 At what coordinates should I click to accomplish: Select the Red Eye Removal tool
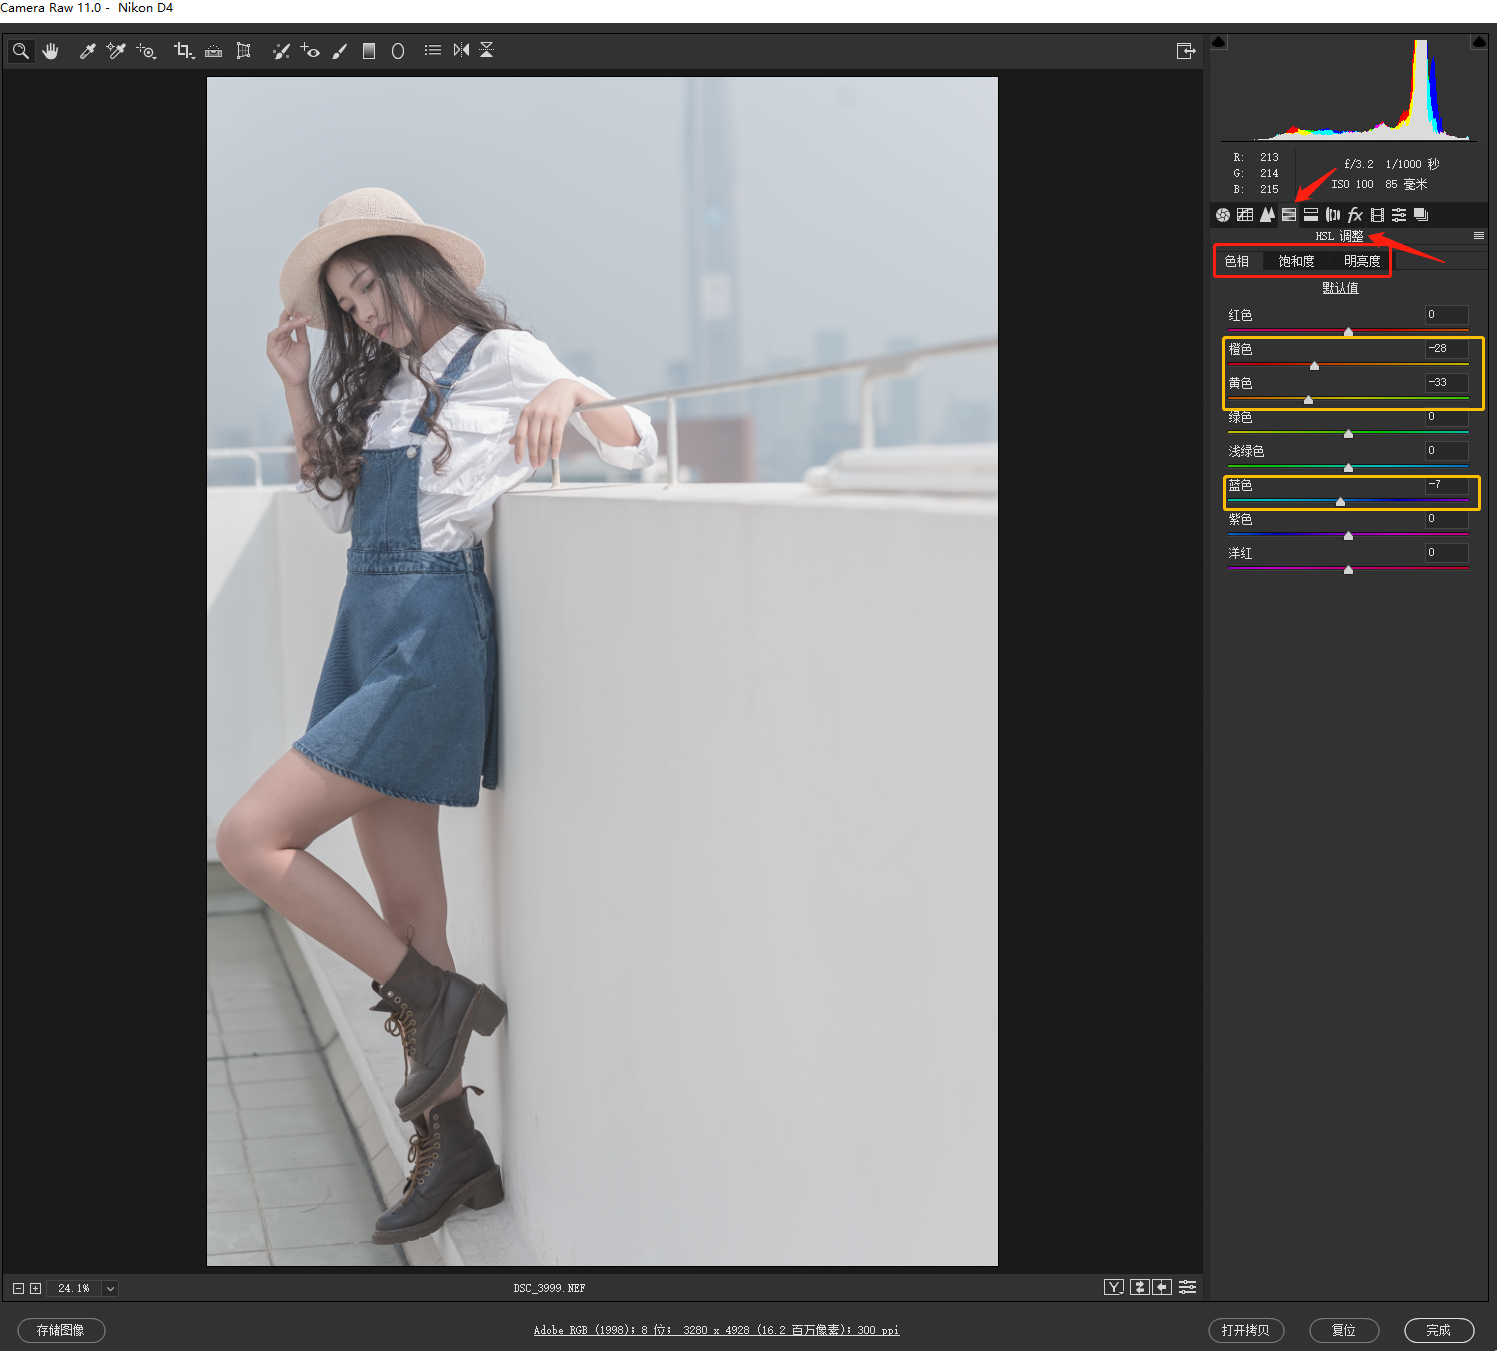tap(310, 51)
